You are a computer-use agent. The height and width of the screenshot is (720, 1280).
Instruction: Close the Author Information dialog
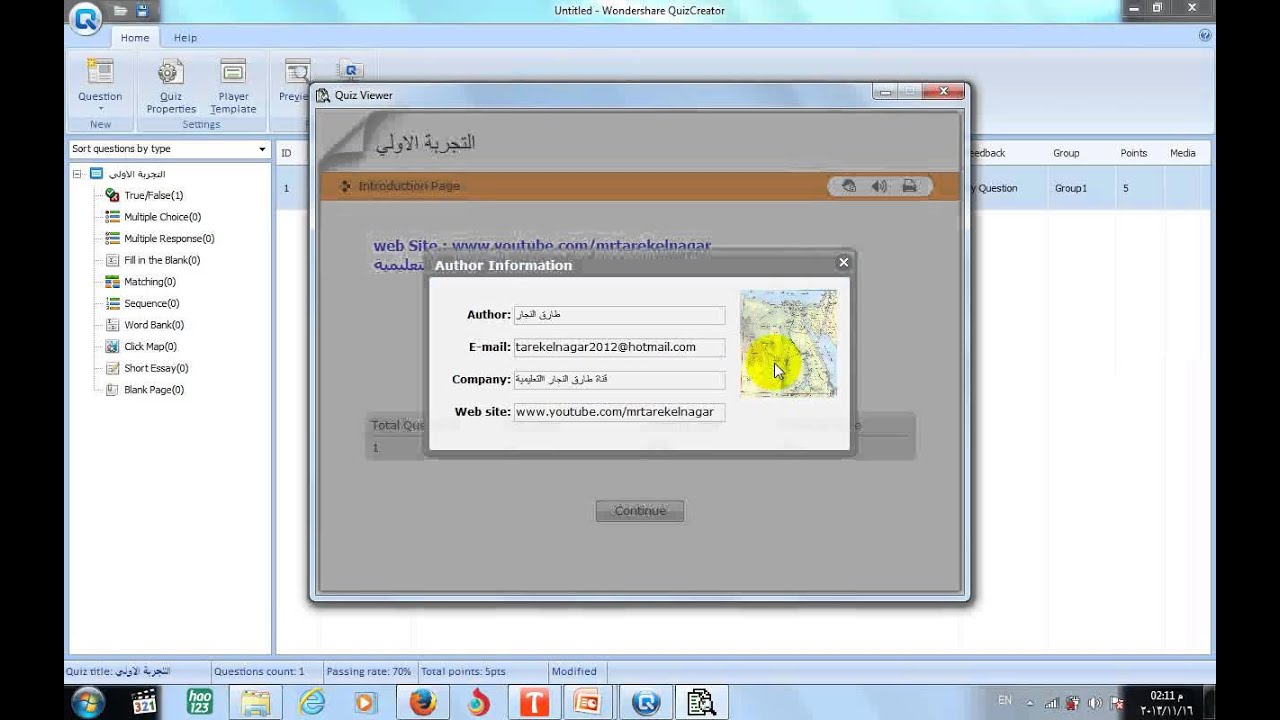click(844, 262)
